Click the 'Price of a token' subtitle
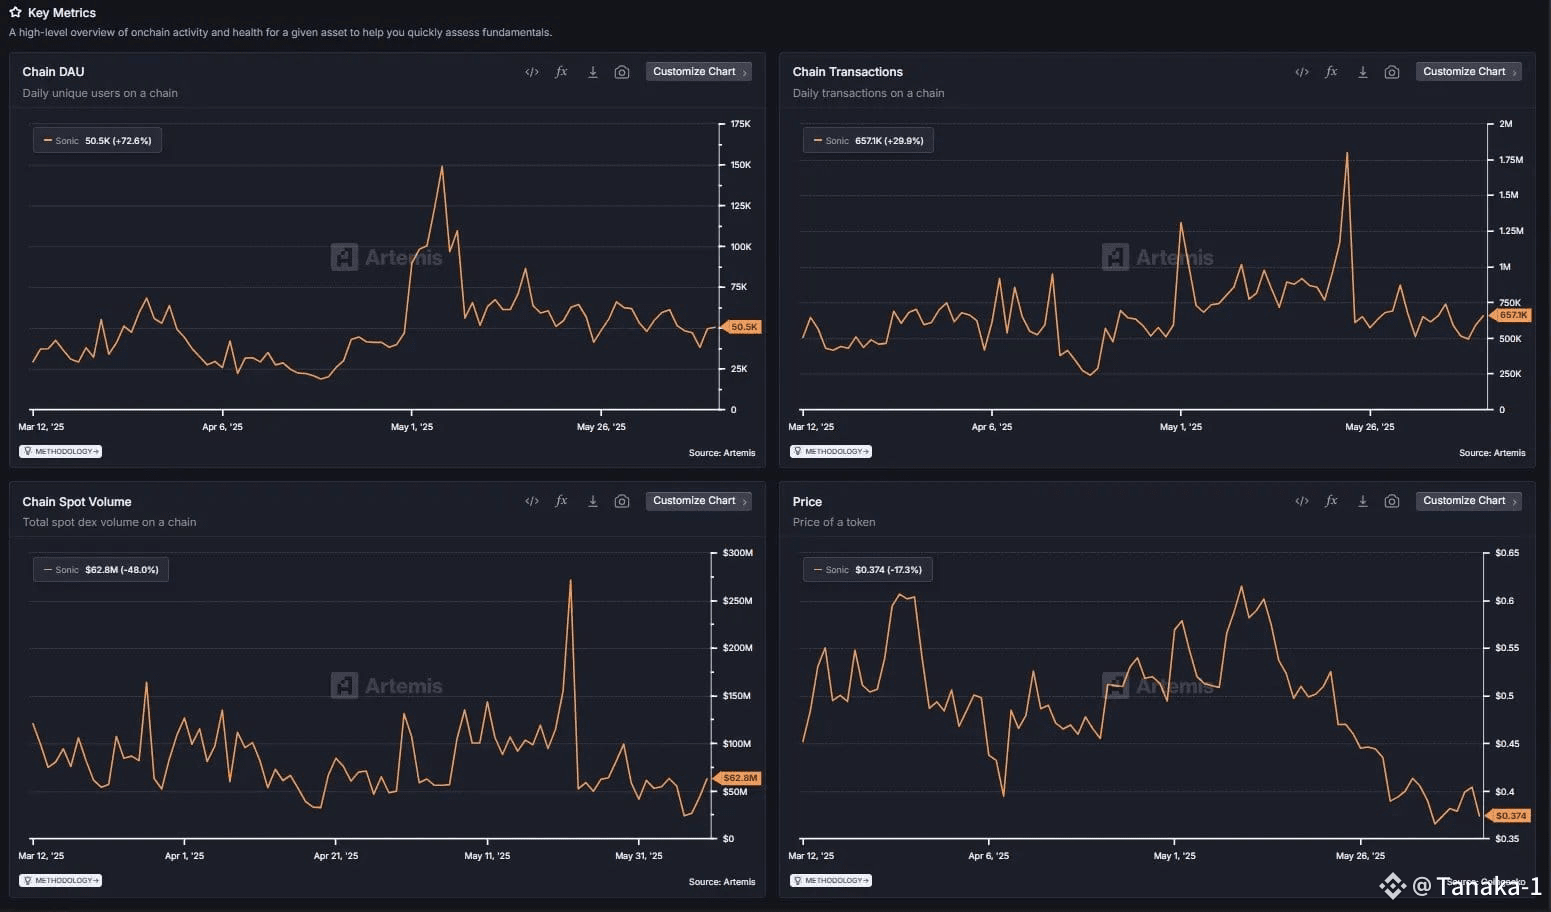The image size is (1551, 912). tap(834, 522)
